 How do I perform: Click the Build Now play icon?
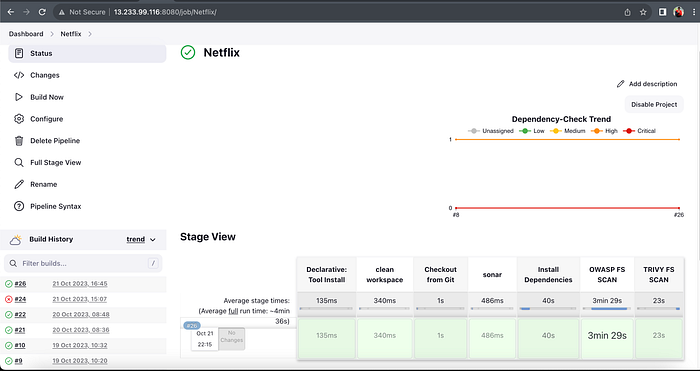point(19,97)
